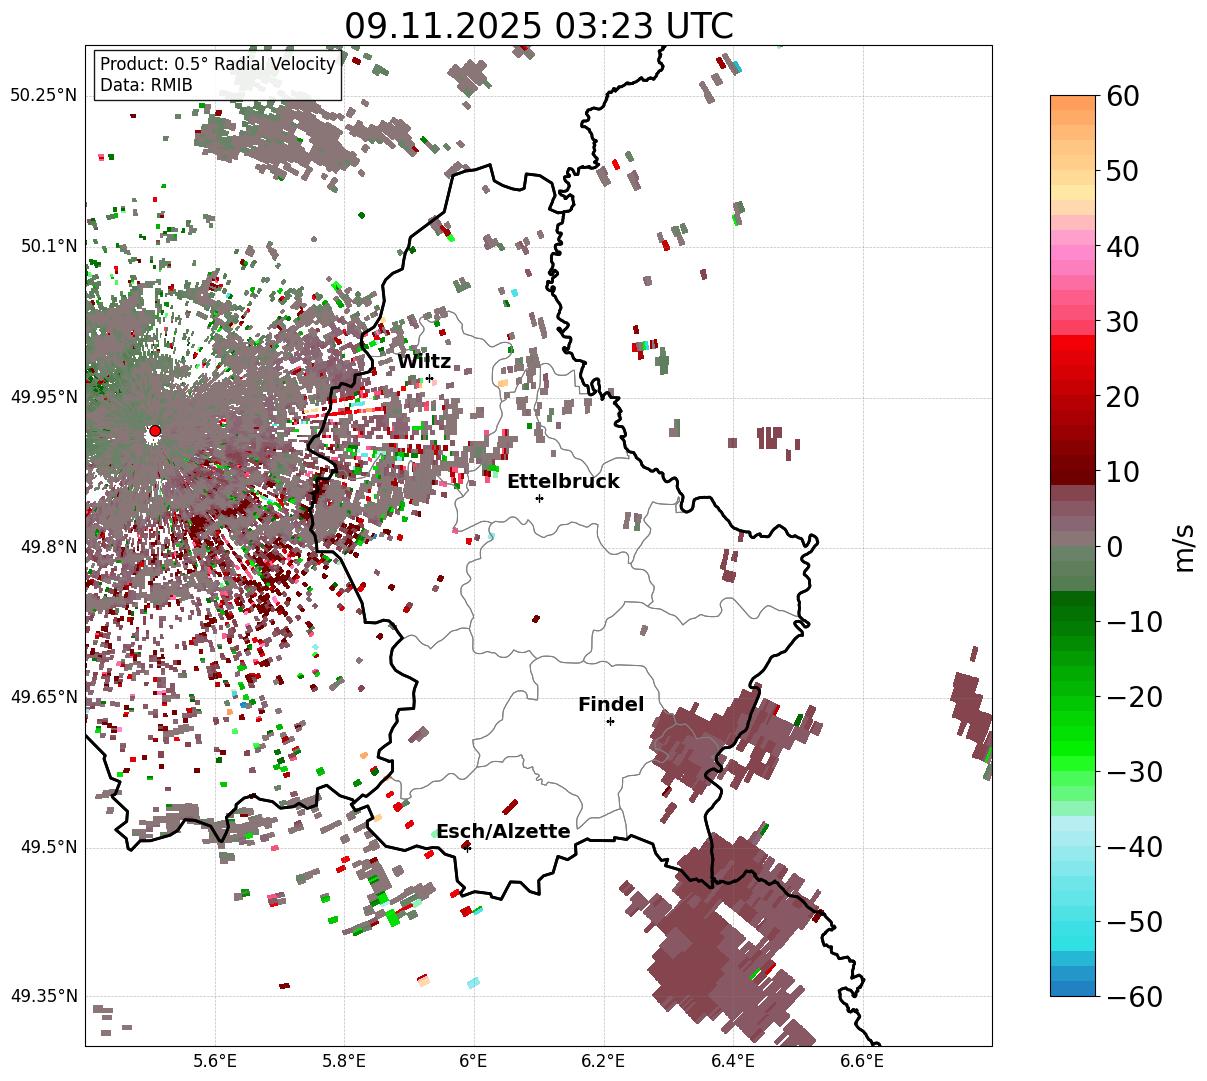Click the colorbar label −30
This screenshot has width=1207, height=1081.
(1134, 772)
